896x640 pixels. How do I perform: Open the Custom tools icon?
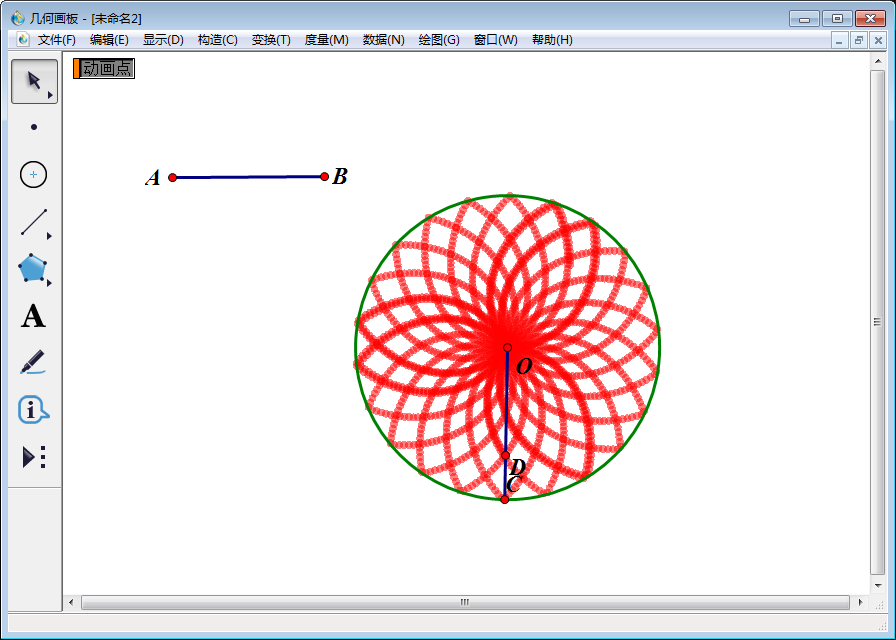tap(34, 457)
